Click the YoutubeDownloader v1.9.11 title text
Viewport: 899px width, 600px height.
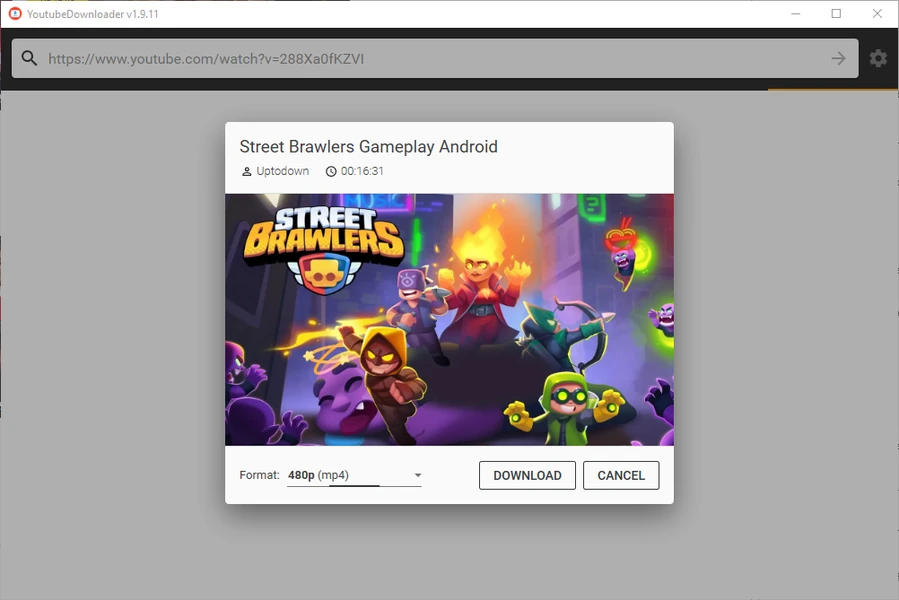pos(93,14)
